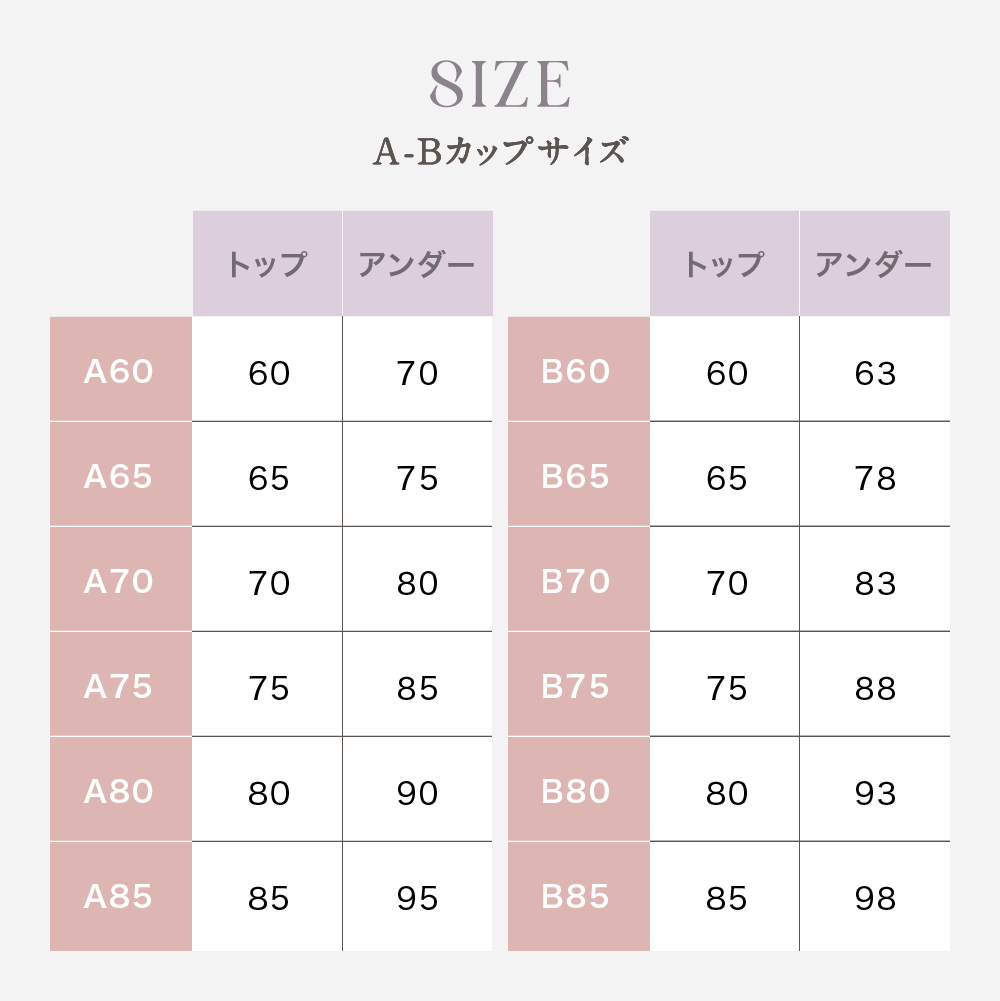Select the value 95 in the A85 row
The height and width of the screenshot is (1001, 1000).
point(417,898)
